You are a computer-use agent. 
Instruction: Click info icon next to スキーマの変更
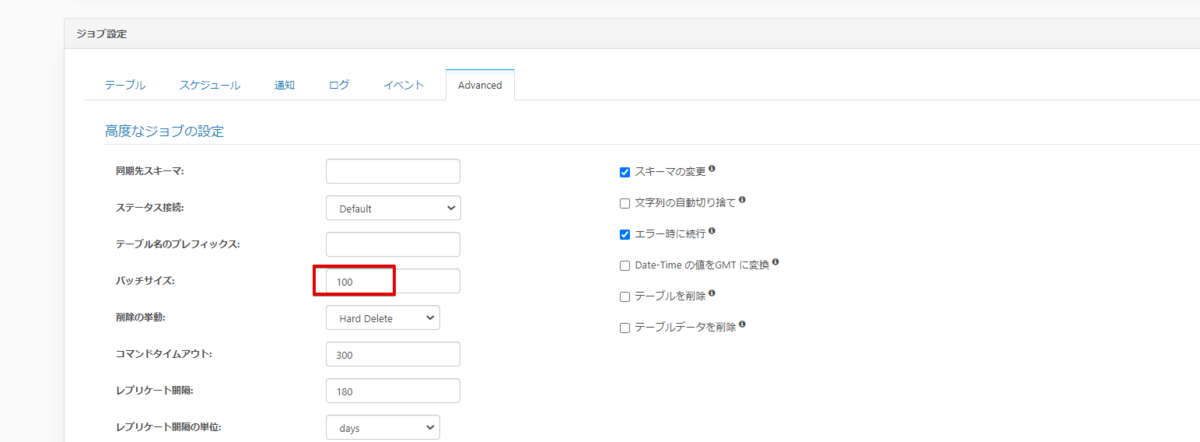[712, 169]
